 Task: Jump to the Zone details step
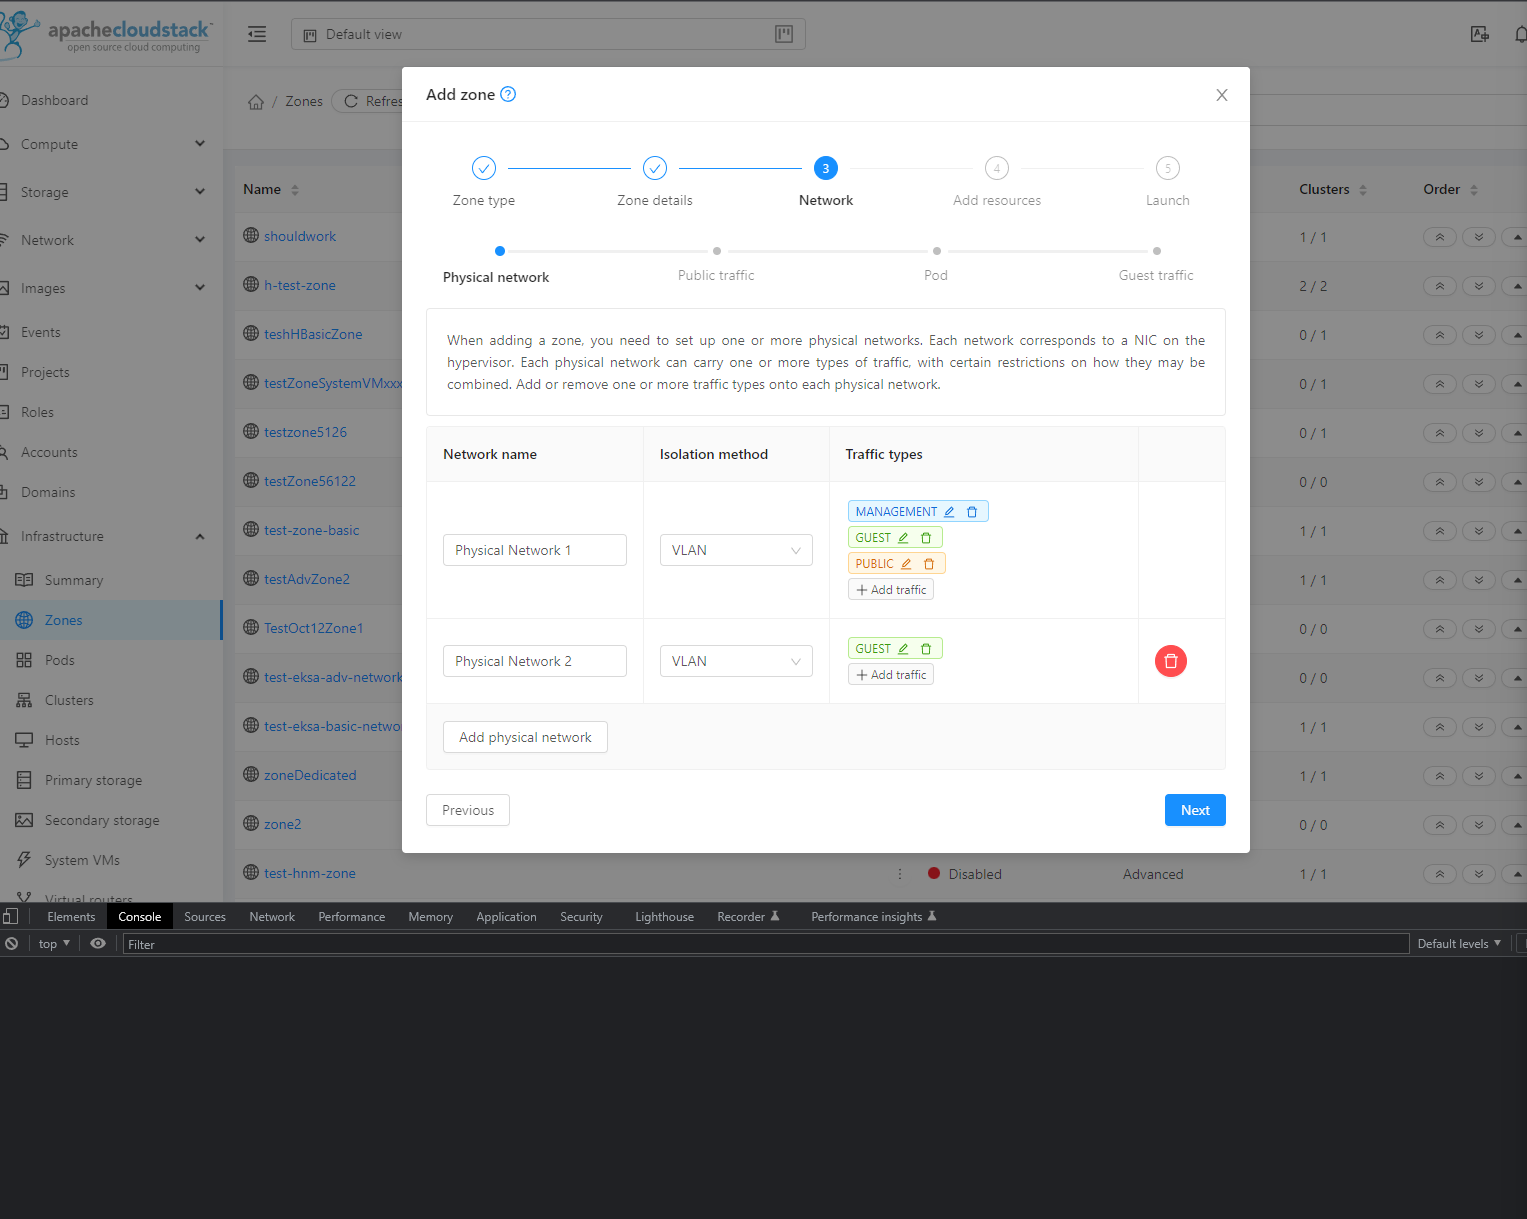click(x=655, y=168)
